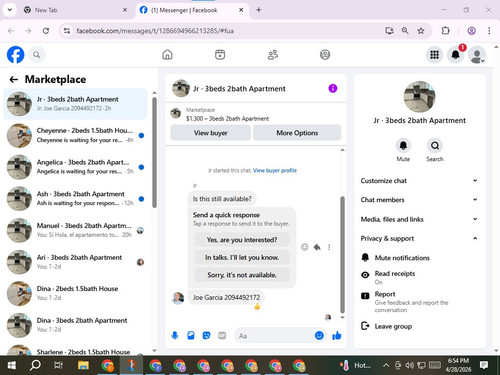Open Windows Start menu
The width and height of the screenshot is (500, 375).
12,365
